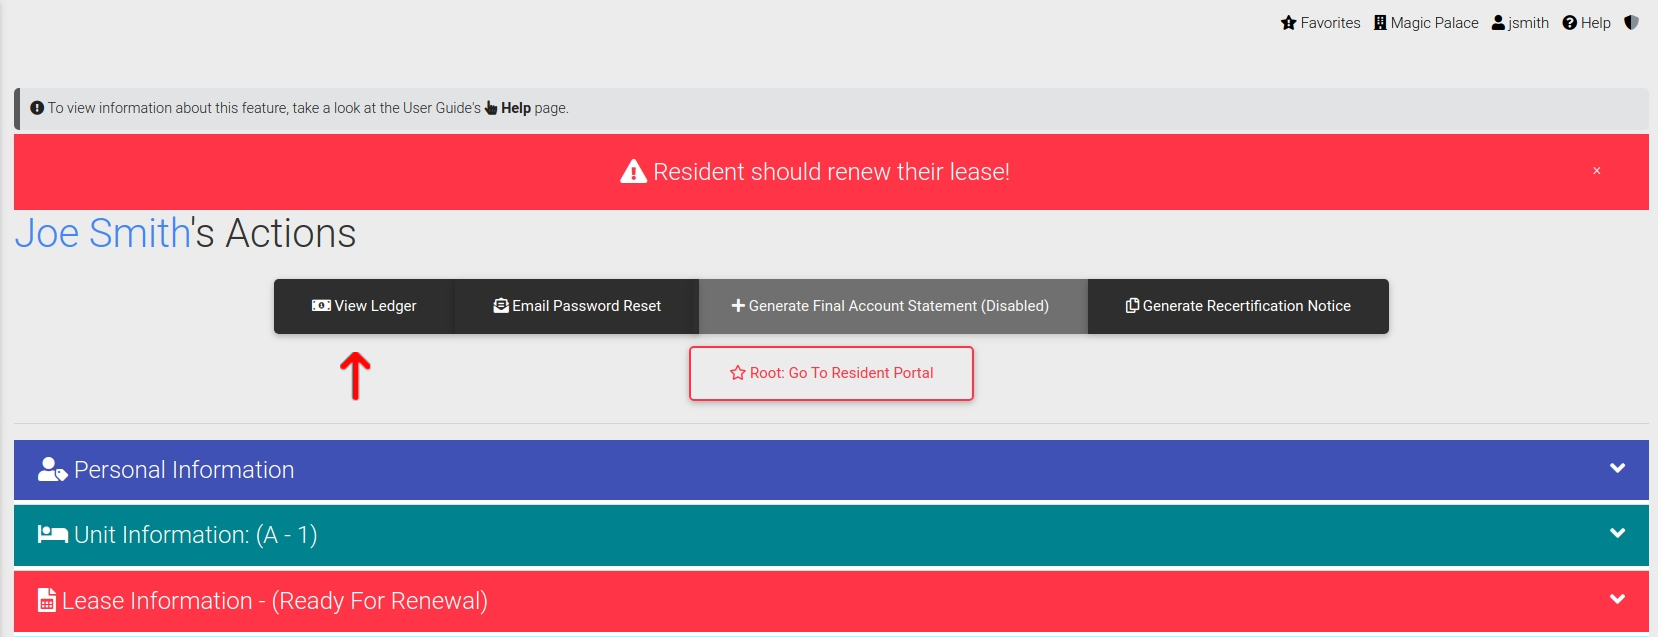The width and height of the screenshot is (1658, 637).
Task: Click Generate Final Account Statement (Disabled)
Action: tap(893, 306)
